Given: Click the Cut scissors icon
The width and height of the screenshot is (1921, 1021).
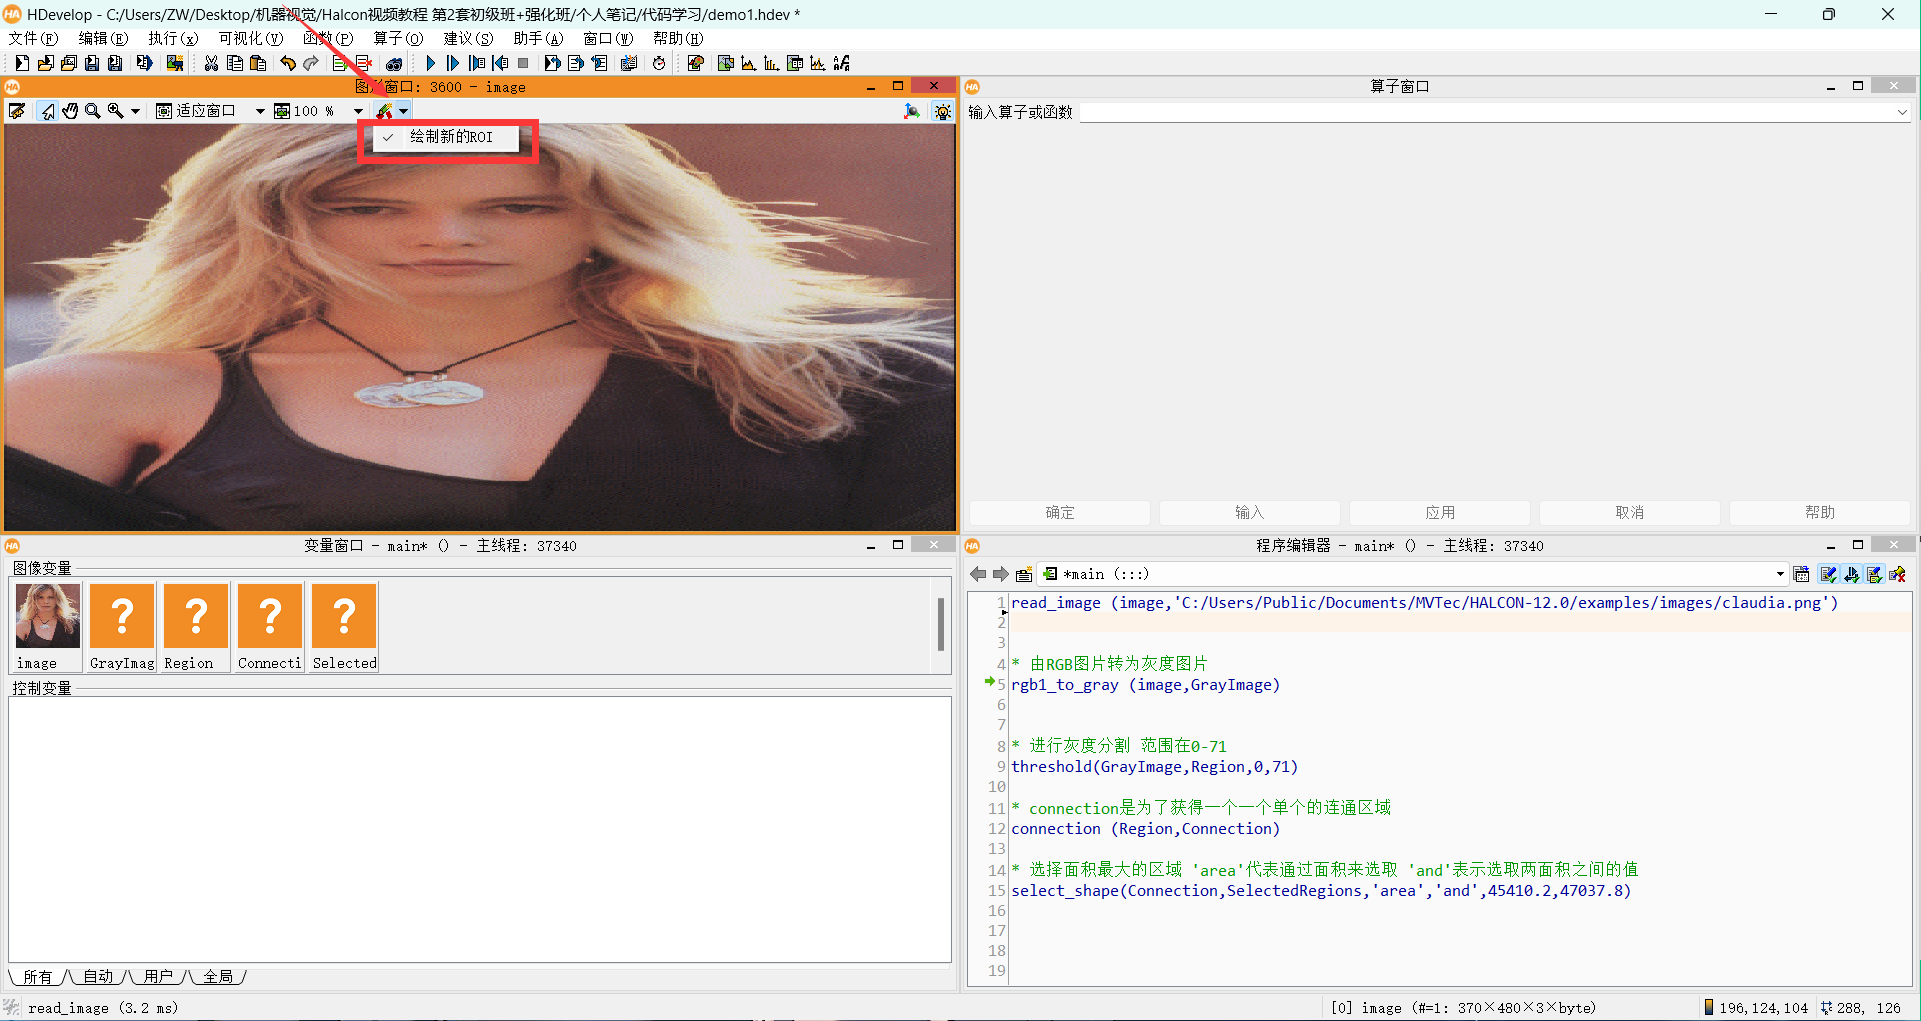Looking at the screenshot, I should [211, 63].
